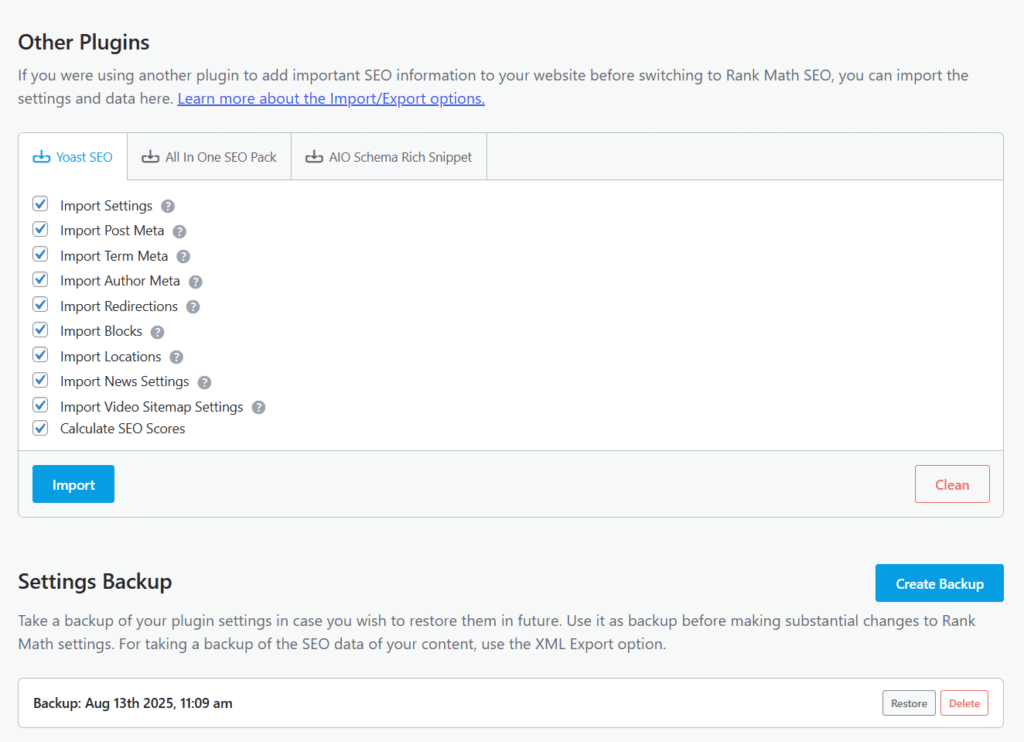
Task: Uncheck the Import Blocks checkbox
Action: [40, 330]
